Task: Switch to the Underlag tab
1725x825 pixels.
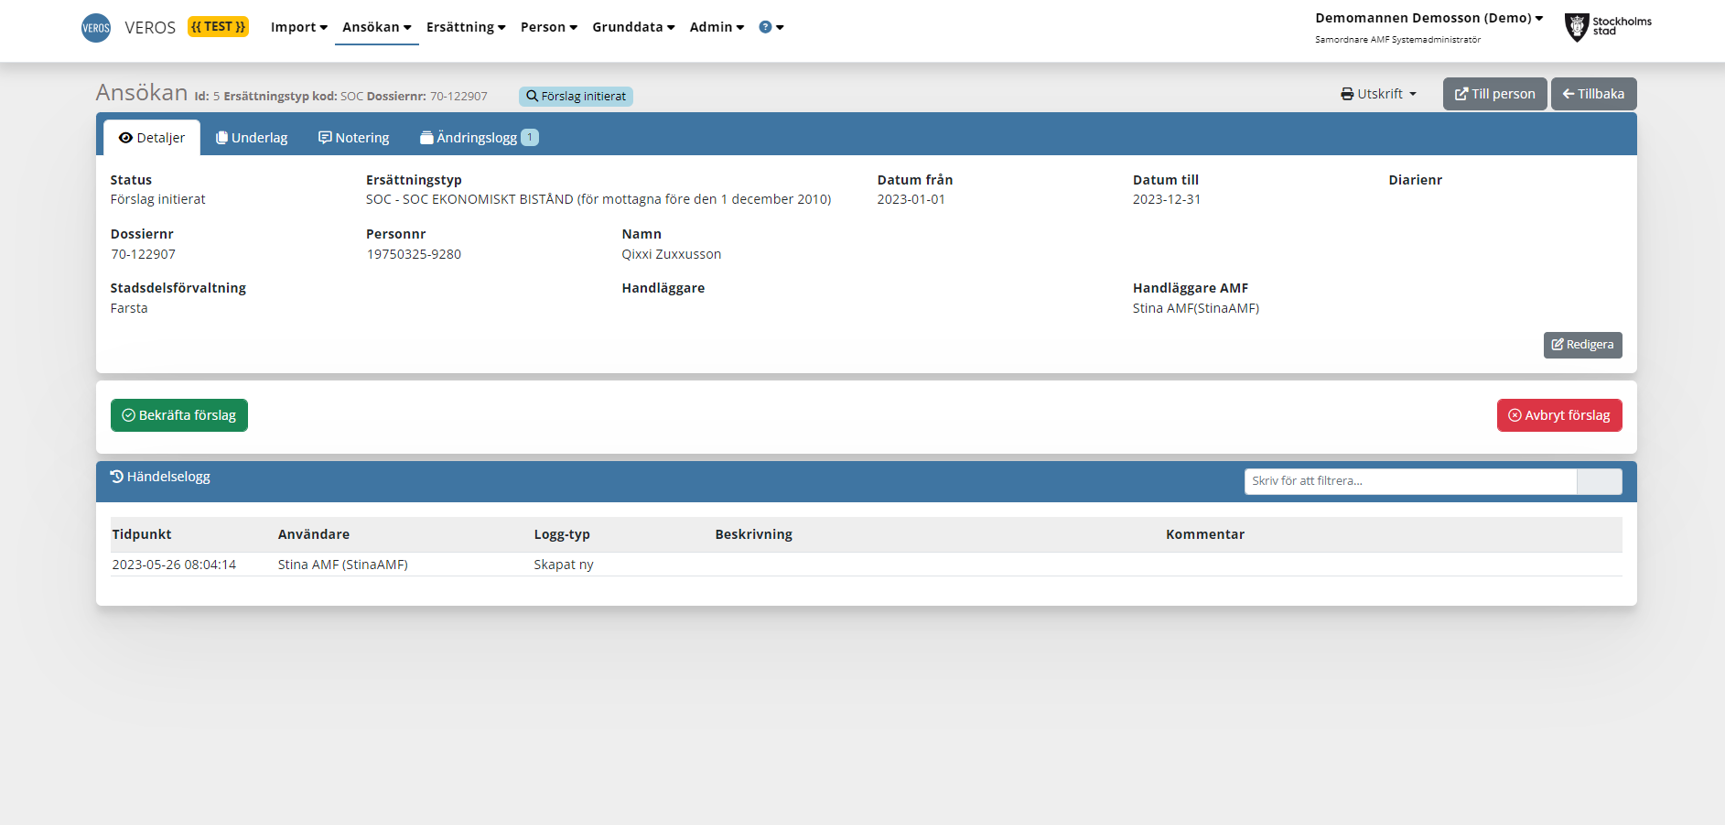Action: (252, 138)
